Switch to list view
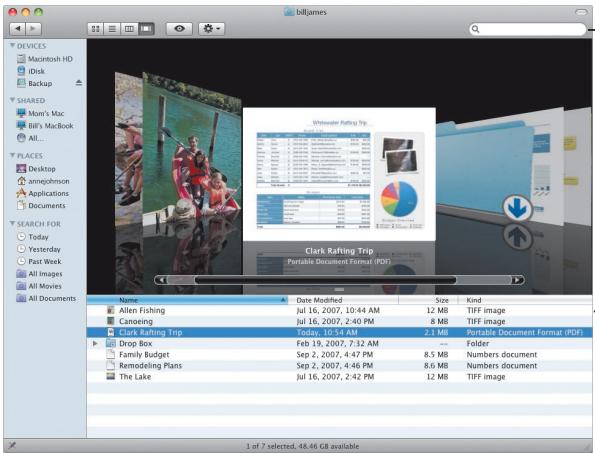Image resolution: width=595 pixels, height=453 pixels. click(x=112, y=29)
